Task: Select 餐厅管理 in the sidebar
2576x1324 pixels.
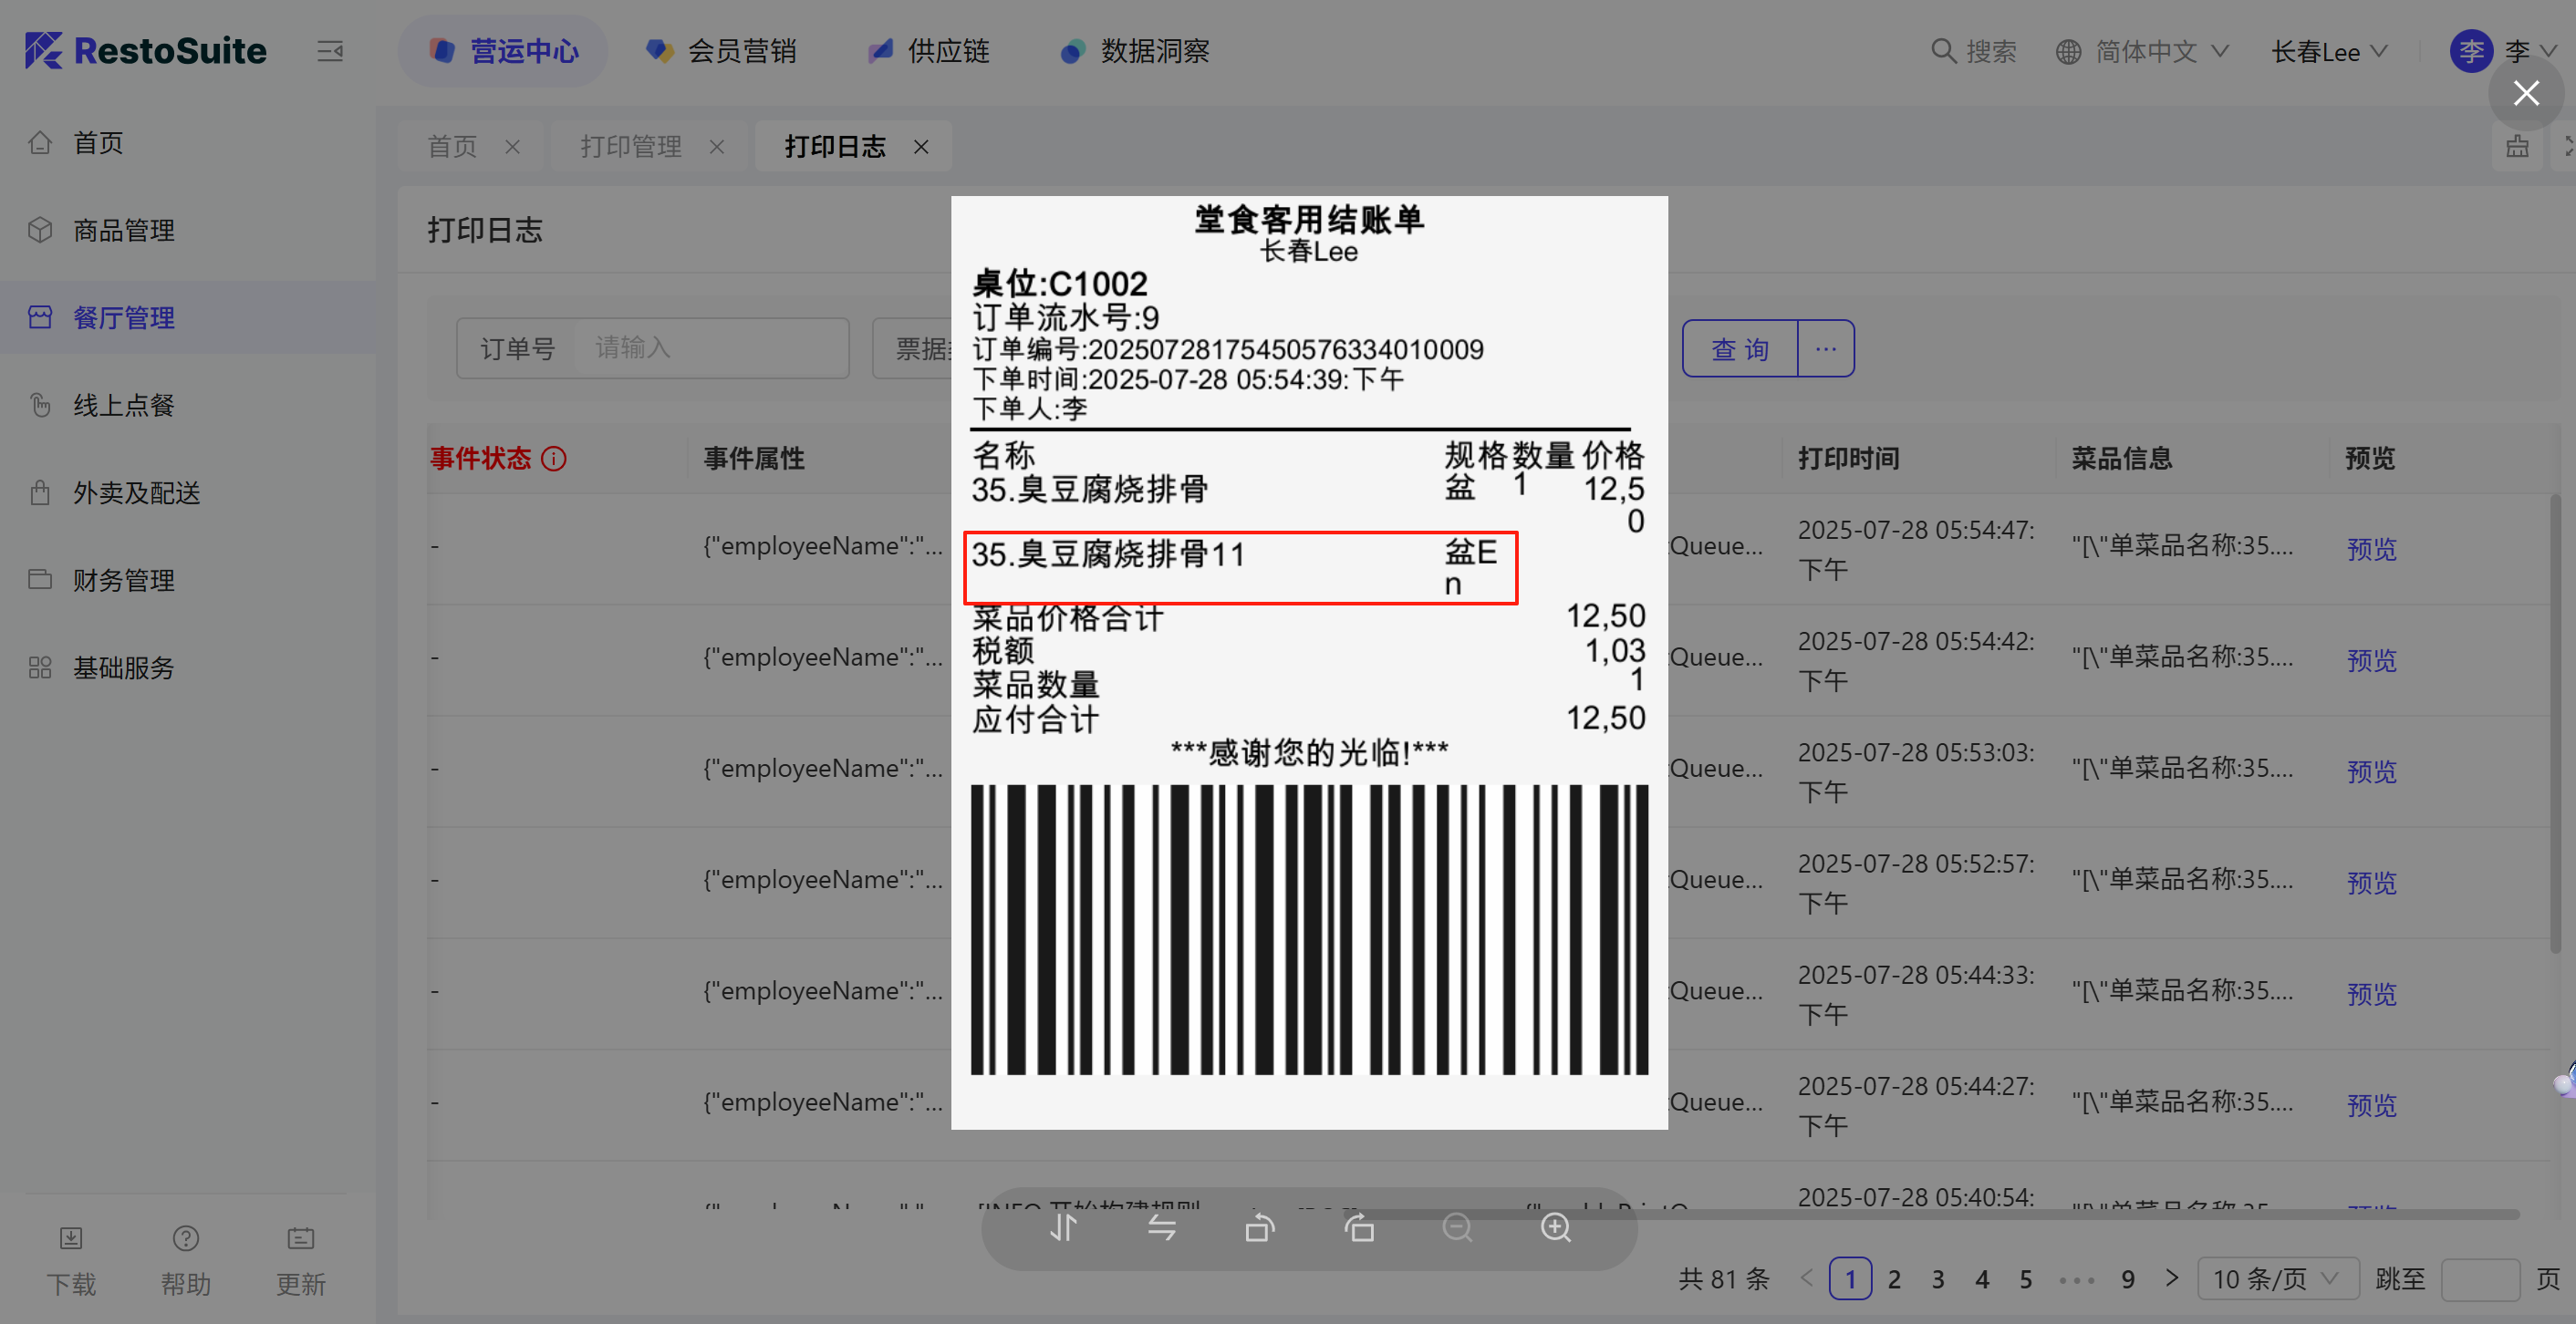Action: pos(188,318)
